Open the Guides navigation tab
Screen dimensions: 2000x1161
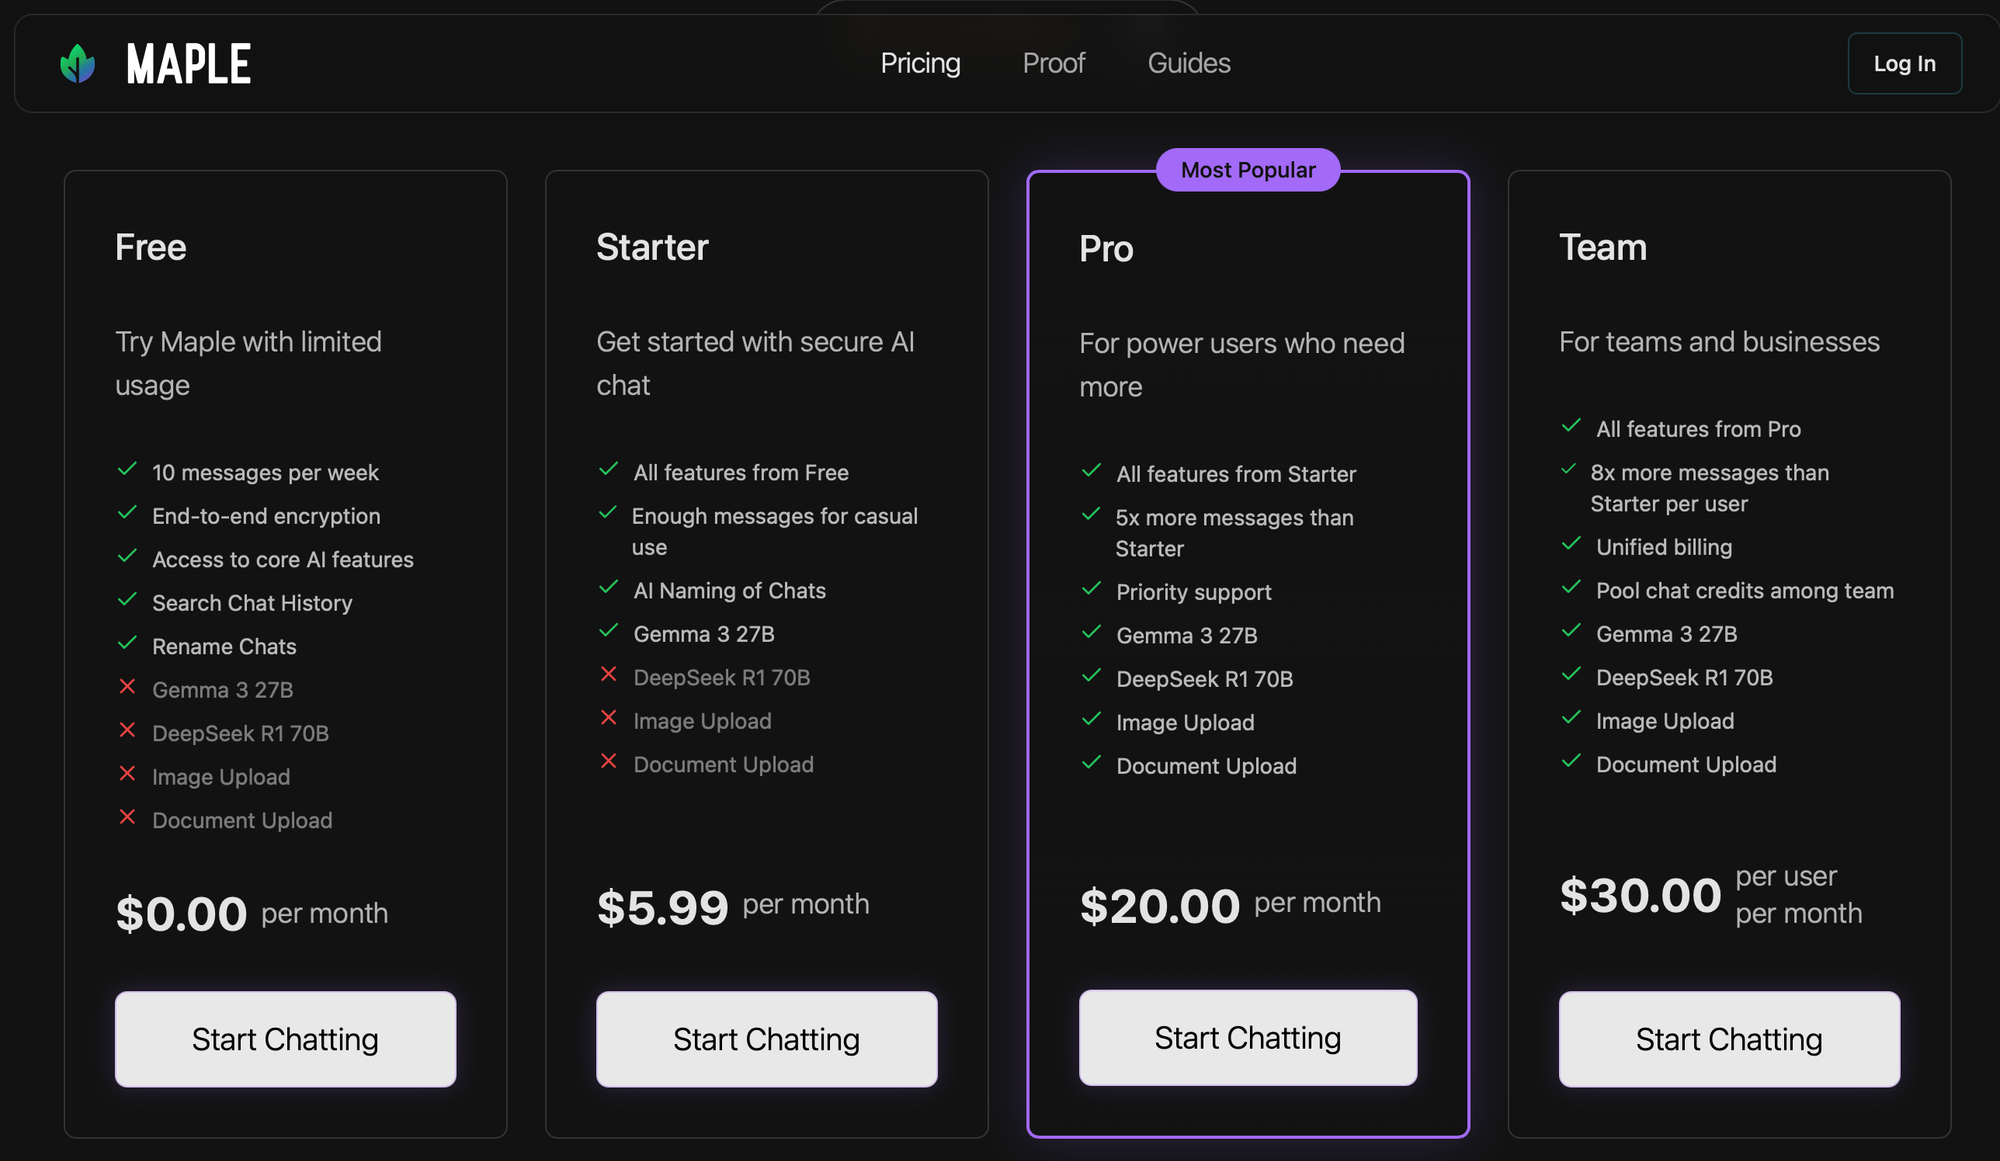[x=1188, y=63]
